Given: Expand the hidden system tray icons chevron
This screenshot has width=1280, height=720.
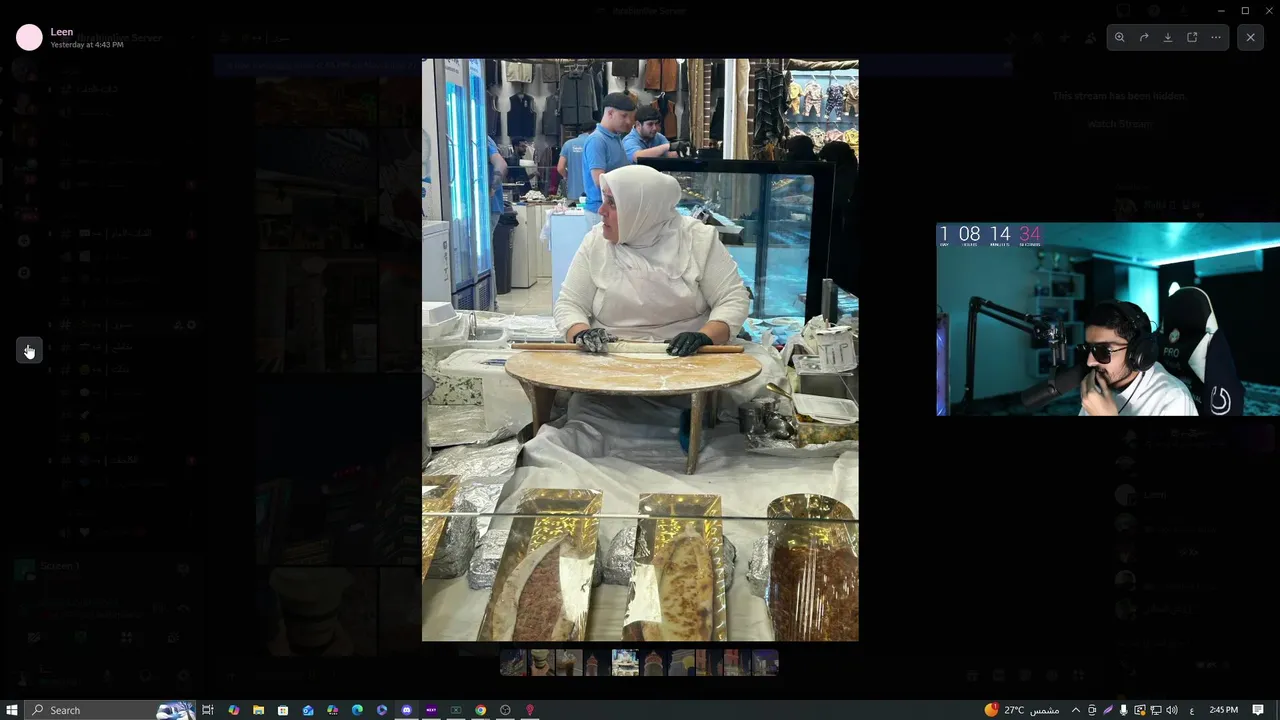Looking at the screenshot, I should pos(1076,710).
